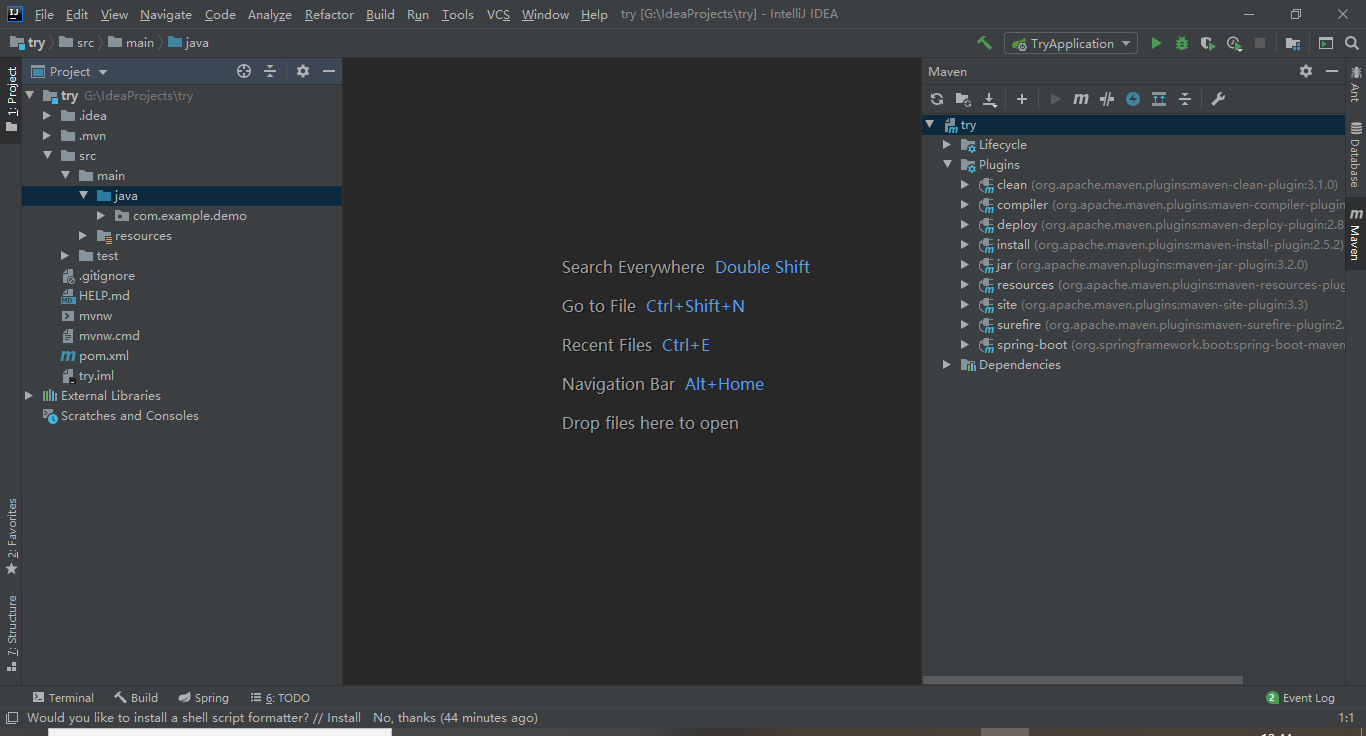
Task: Run TryApplication with the green play button
Action: pyautogui.click(x=1156, y=43)
